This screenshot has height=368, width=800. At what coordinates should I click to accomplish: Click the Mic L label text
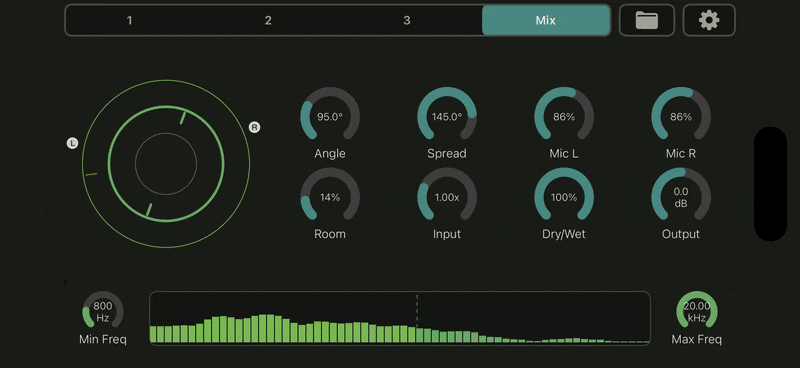tap(564, 154)
